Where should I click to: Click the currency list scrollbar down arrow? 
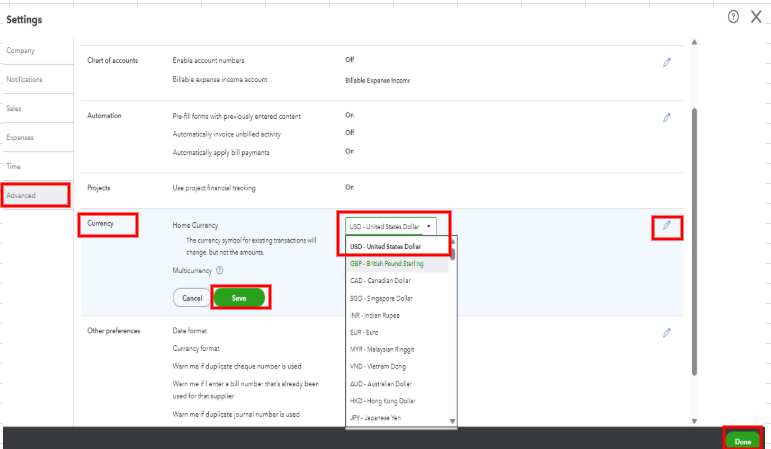tap(453, 421)
